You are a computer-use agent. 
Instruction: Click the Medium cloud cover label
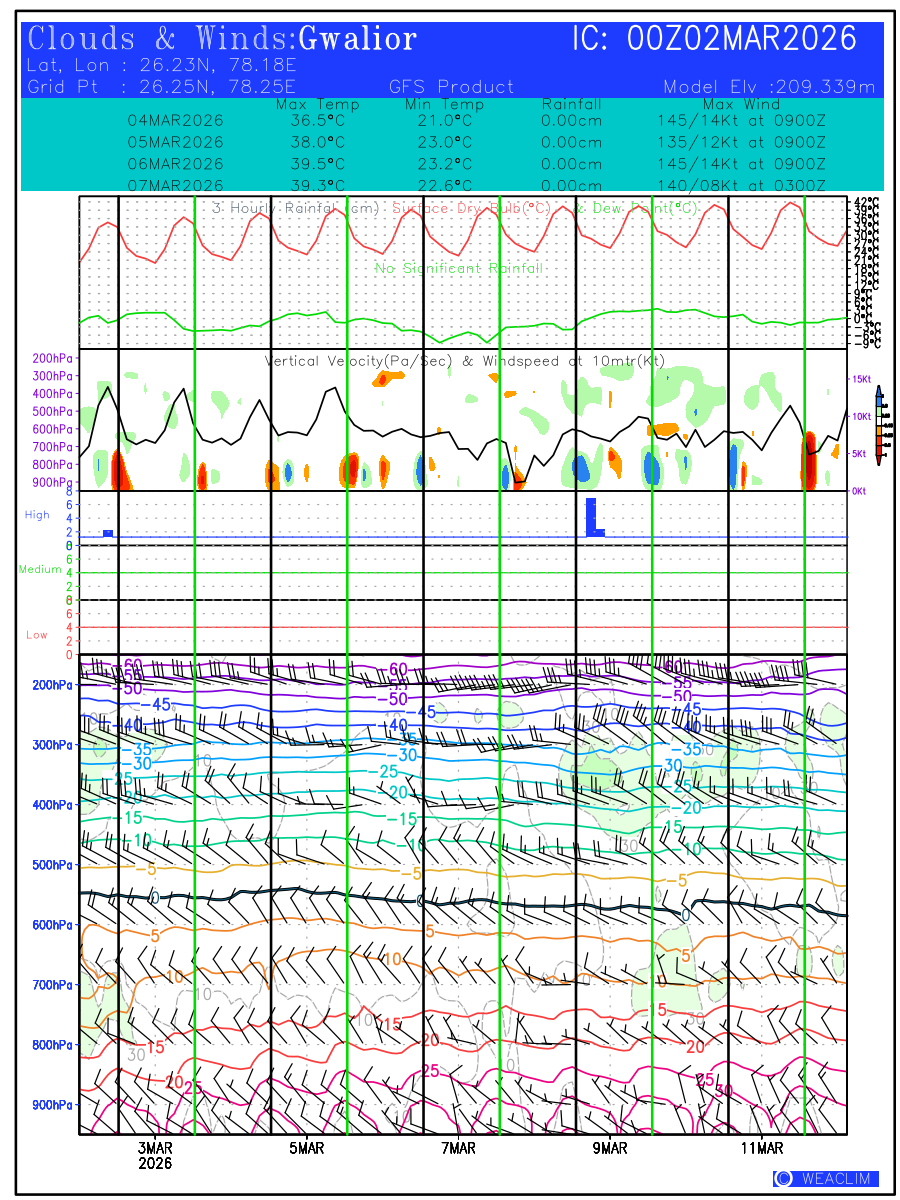click(x=40, y=569)
